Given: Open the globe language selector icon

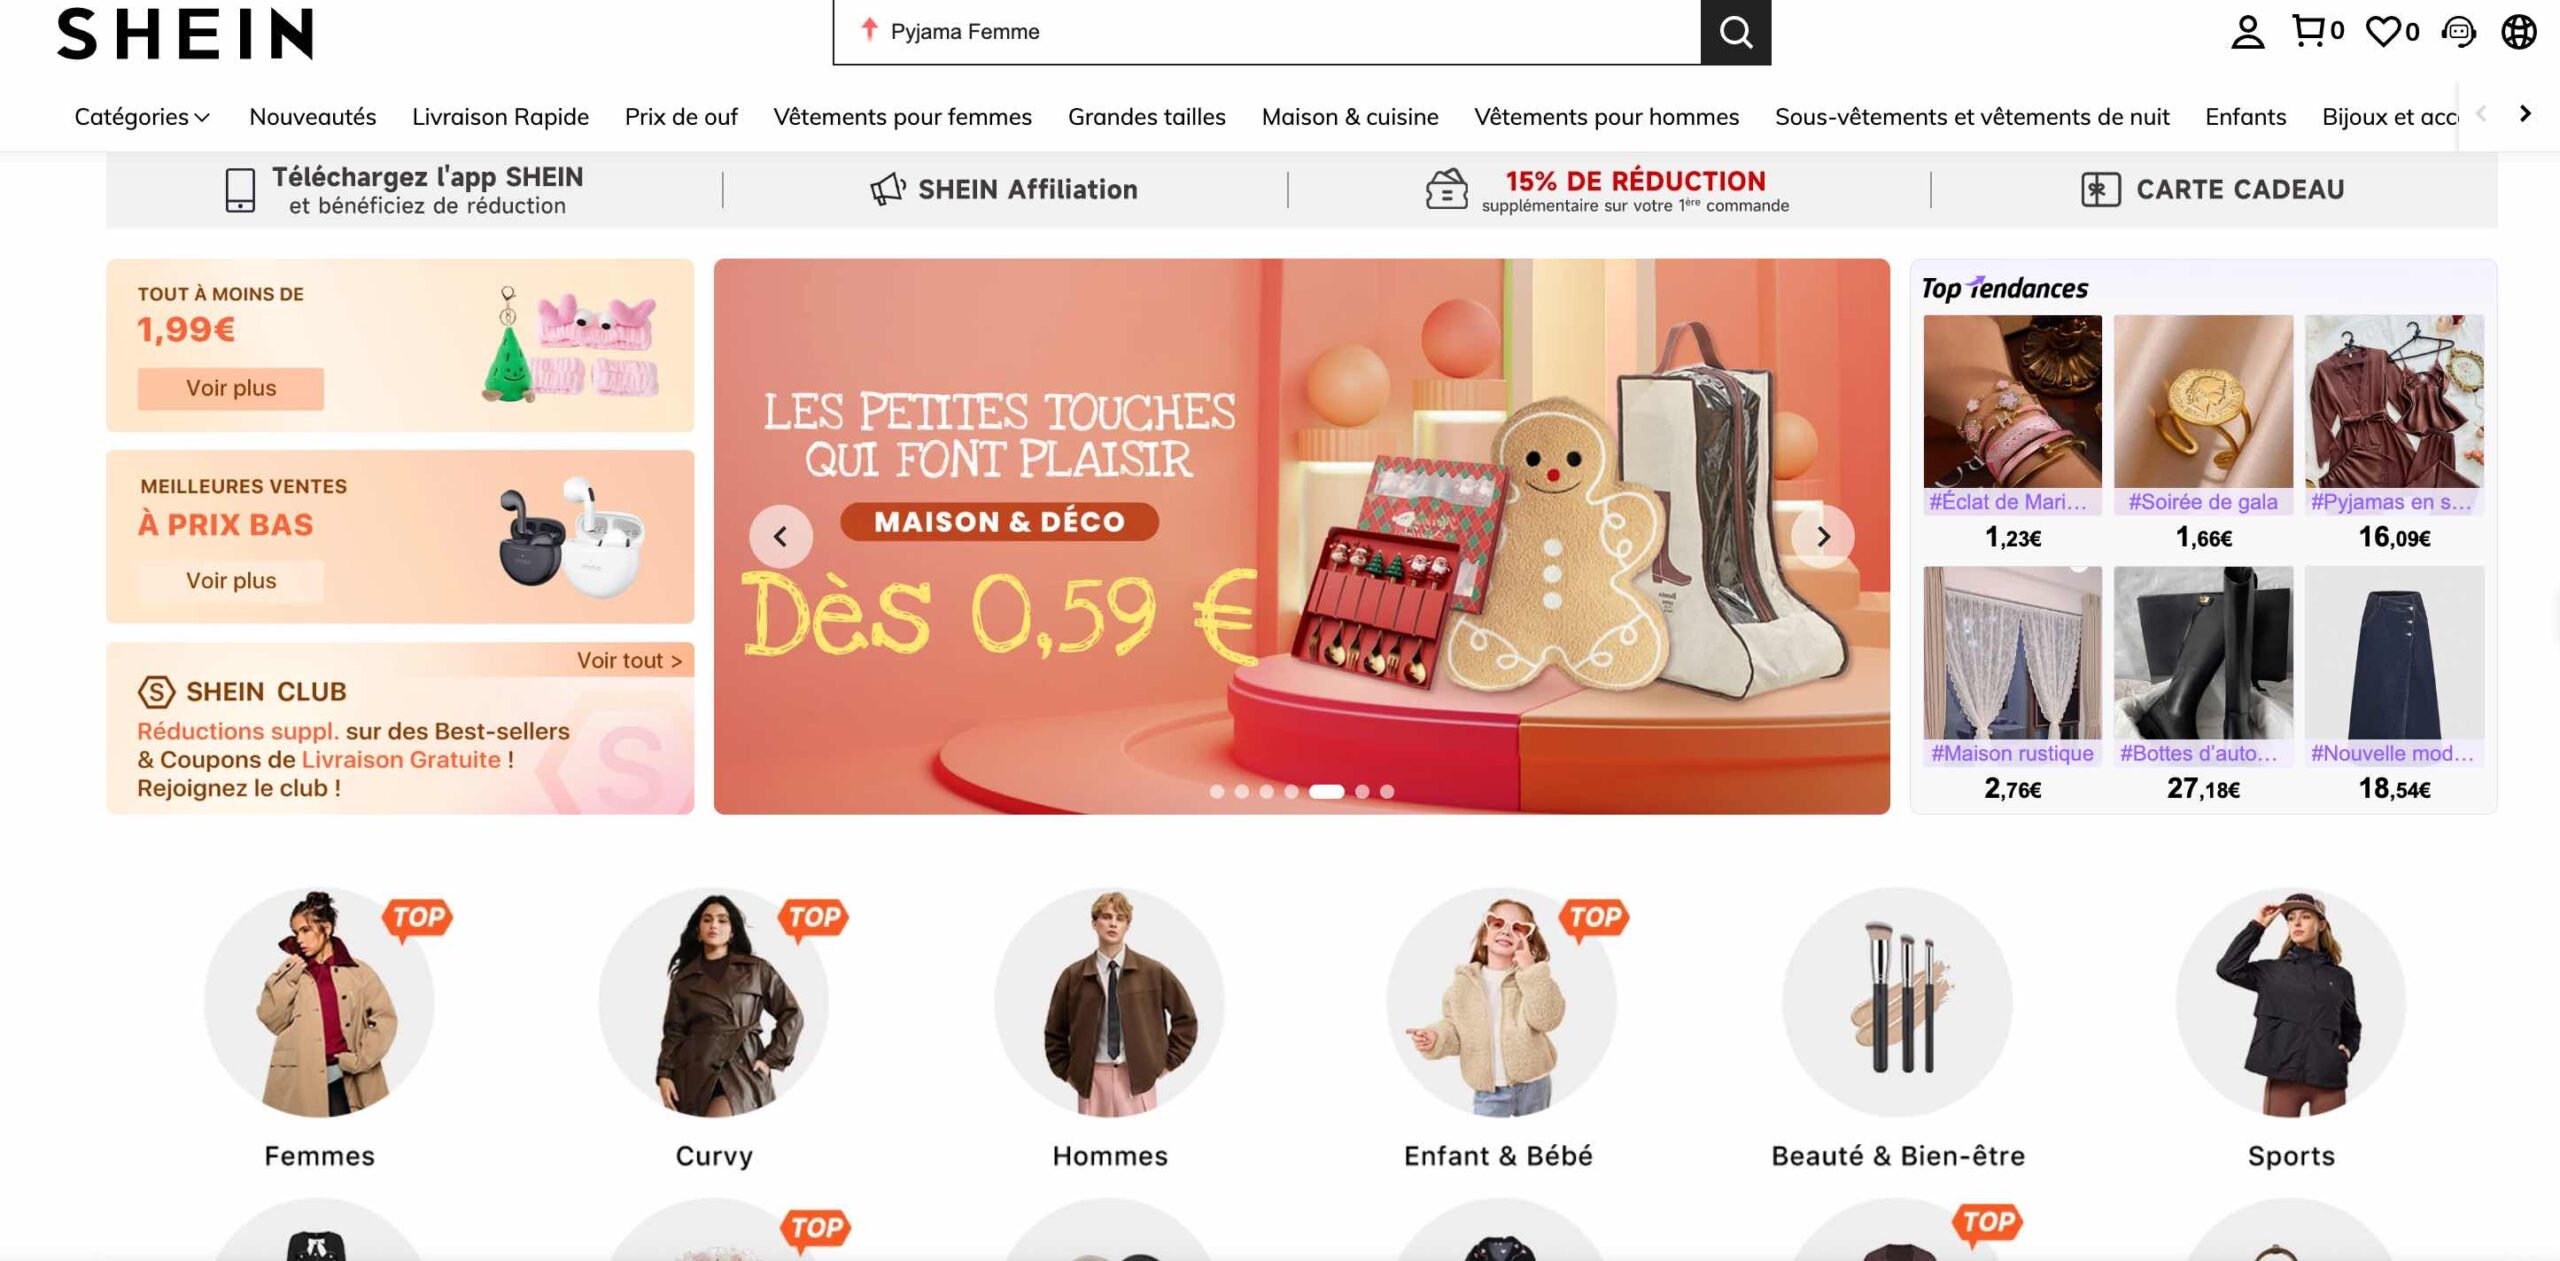Looking at the screenshot, I should pyautogui.click(x=2518, y=32).
